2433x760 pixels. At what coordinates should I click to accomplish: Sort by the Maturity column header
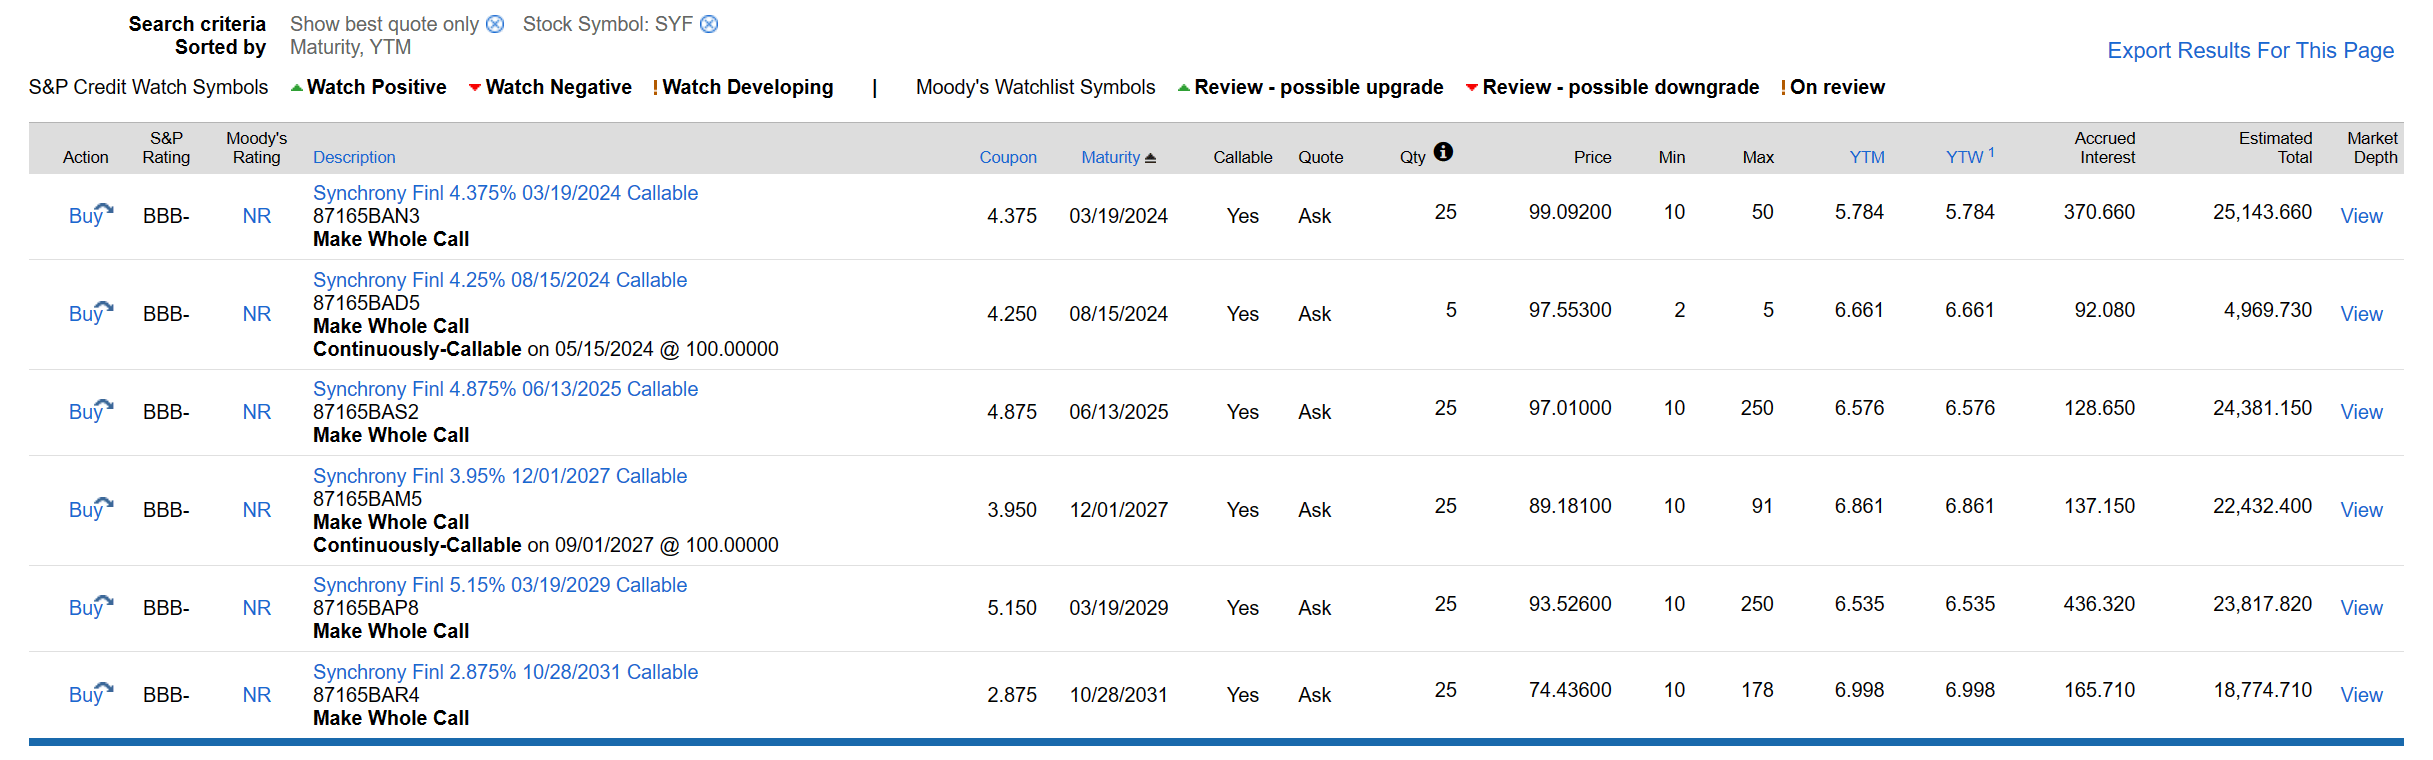[1110, 157]
